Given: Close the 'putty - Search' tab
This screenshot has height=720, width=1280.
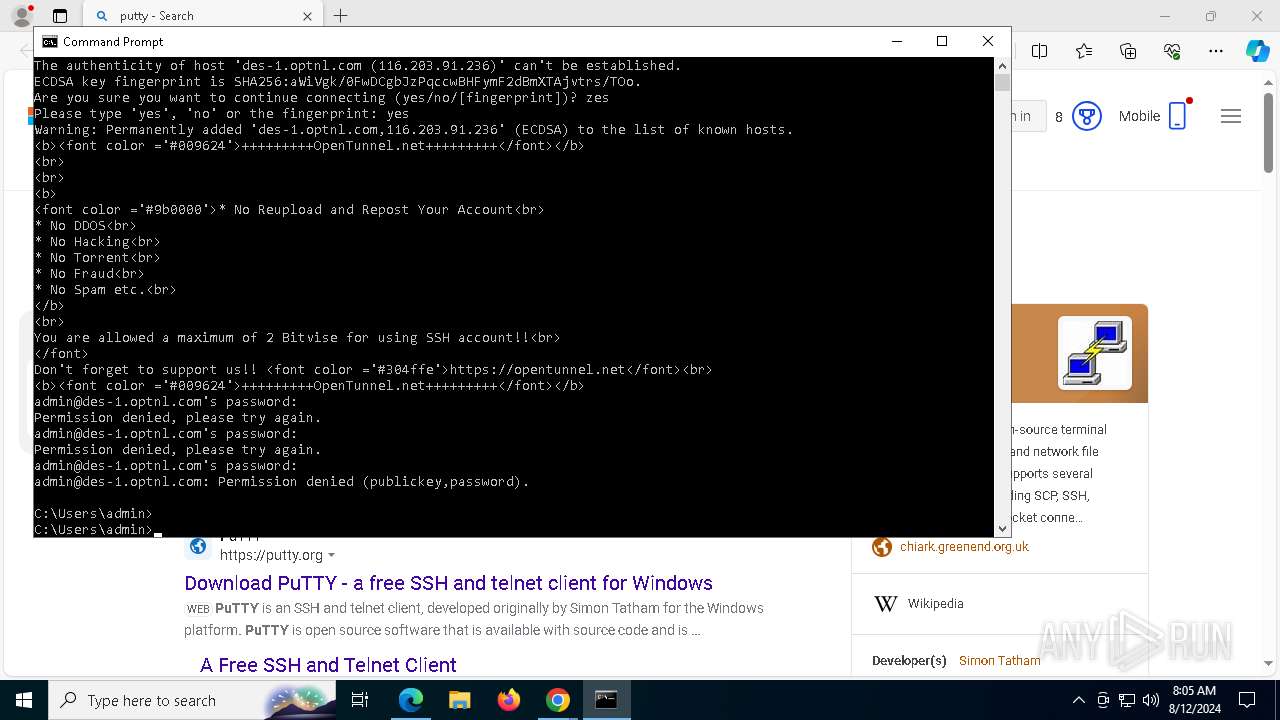Looking at the screenshot, I should 307,16.
